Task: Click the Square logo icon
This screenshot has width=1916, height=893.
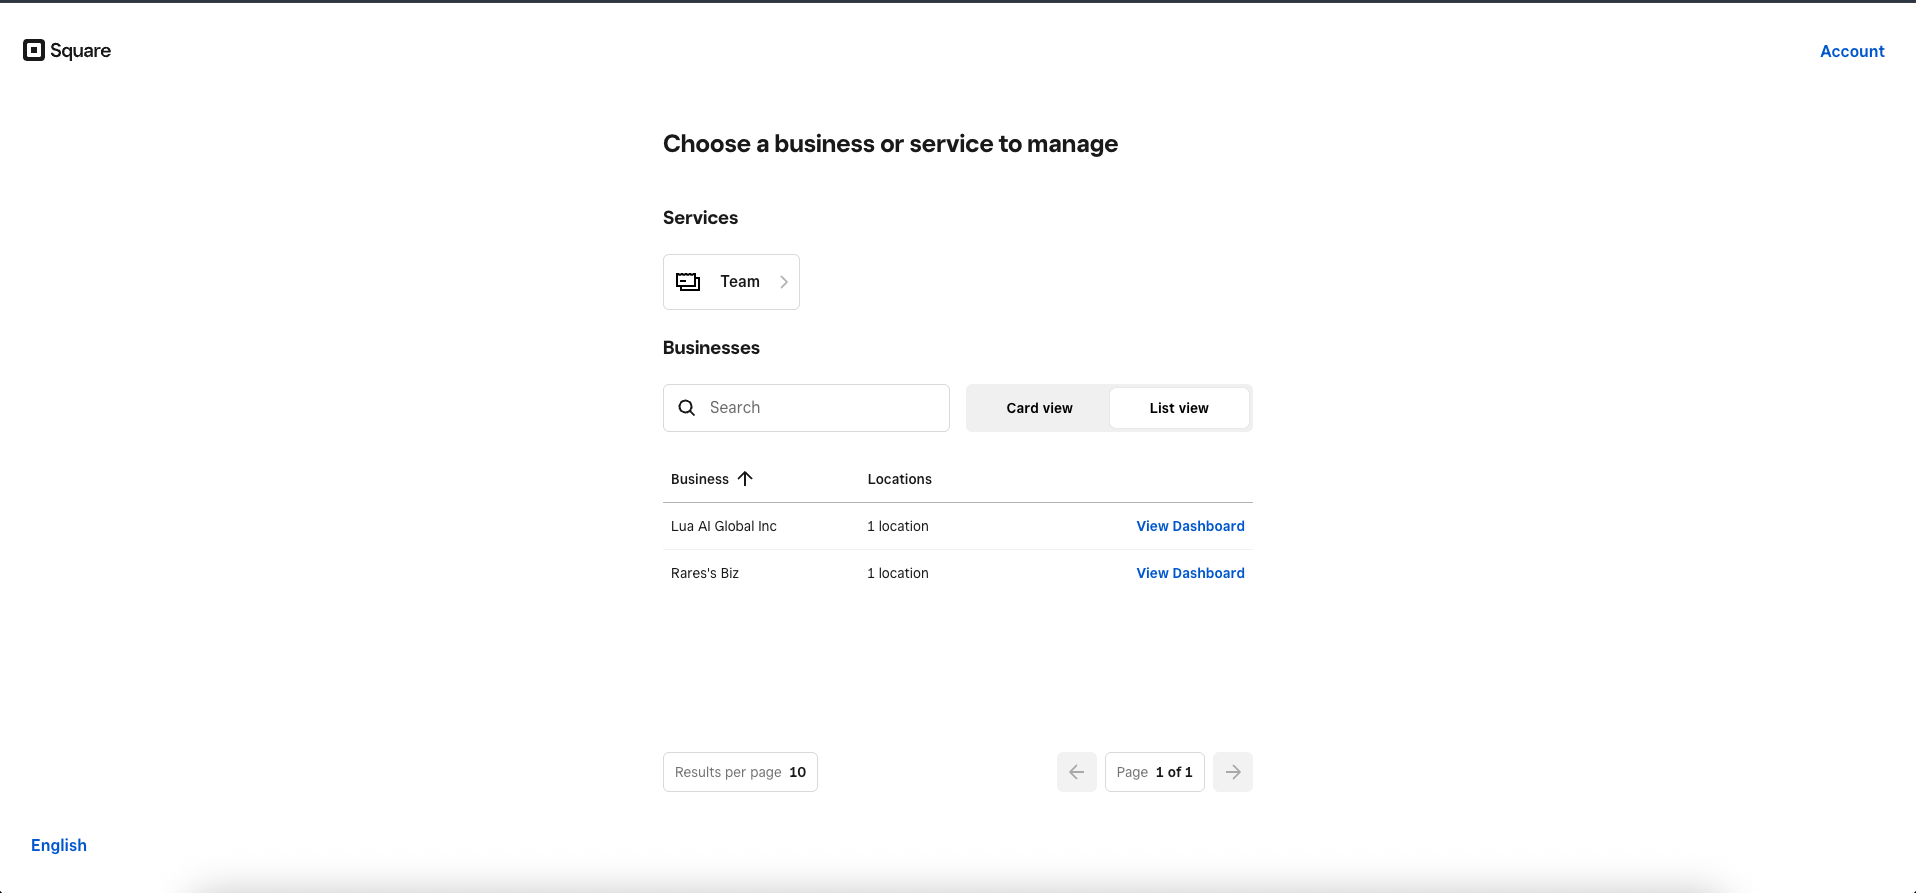Action: point(34,50)
